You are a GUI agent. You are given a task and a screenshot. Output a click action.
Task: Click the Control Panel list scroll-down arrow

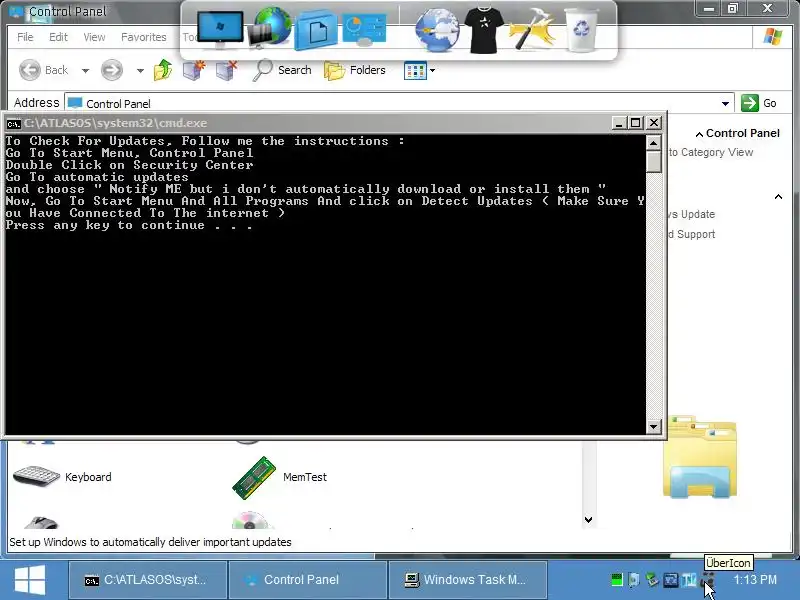(x=588, y=519)
